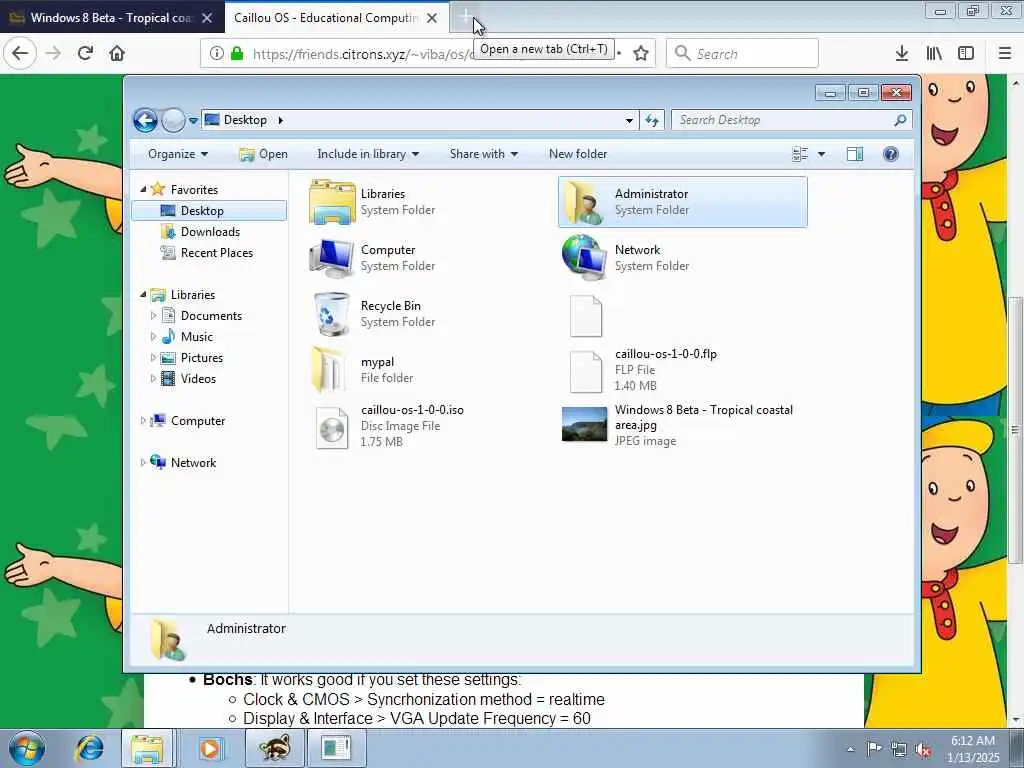The image size is (1024, 768).
Task: Open the view options dropdown arrow
Action: click(822, 154)
